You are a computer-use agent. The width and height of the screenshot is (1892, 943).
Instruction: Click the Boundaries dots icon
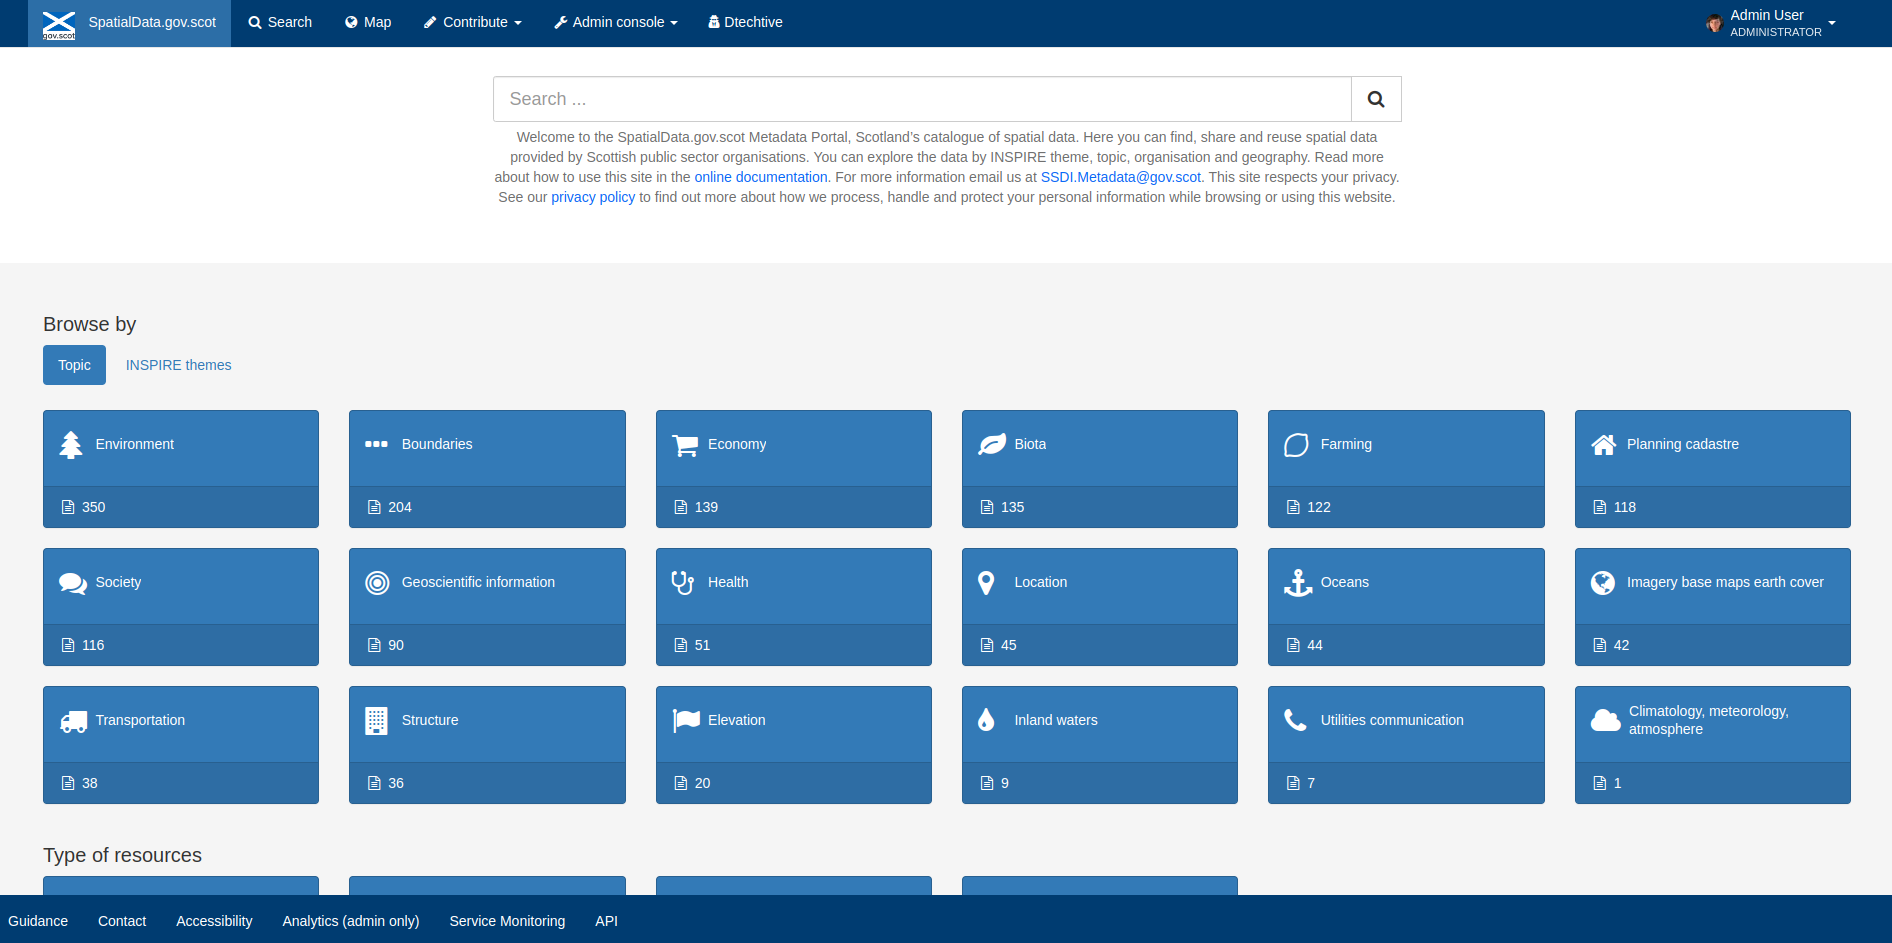point(376,444)
